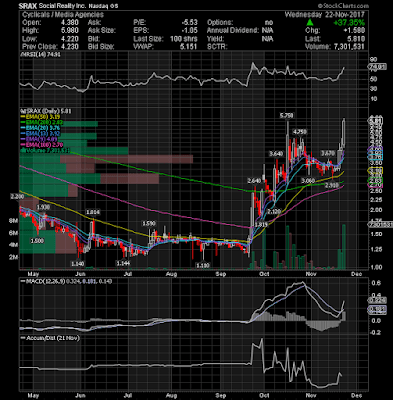Click the 2.640 price annotation
Screen dimensions: 393x400
254,181
